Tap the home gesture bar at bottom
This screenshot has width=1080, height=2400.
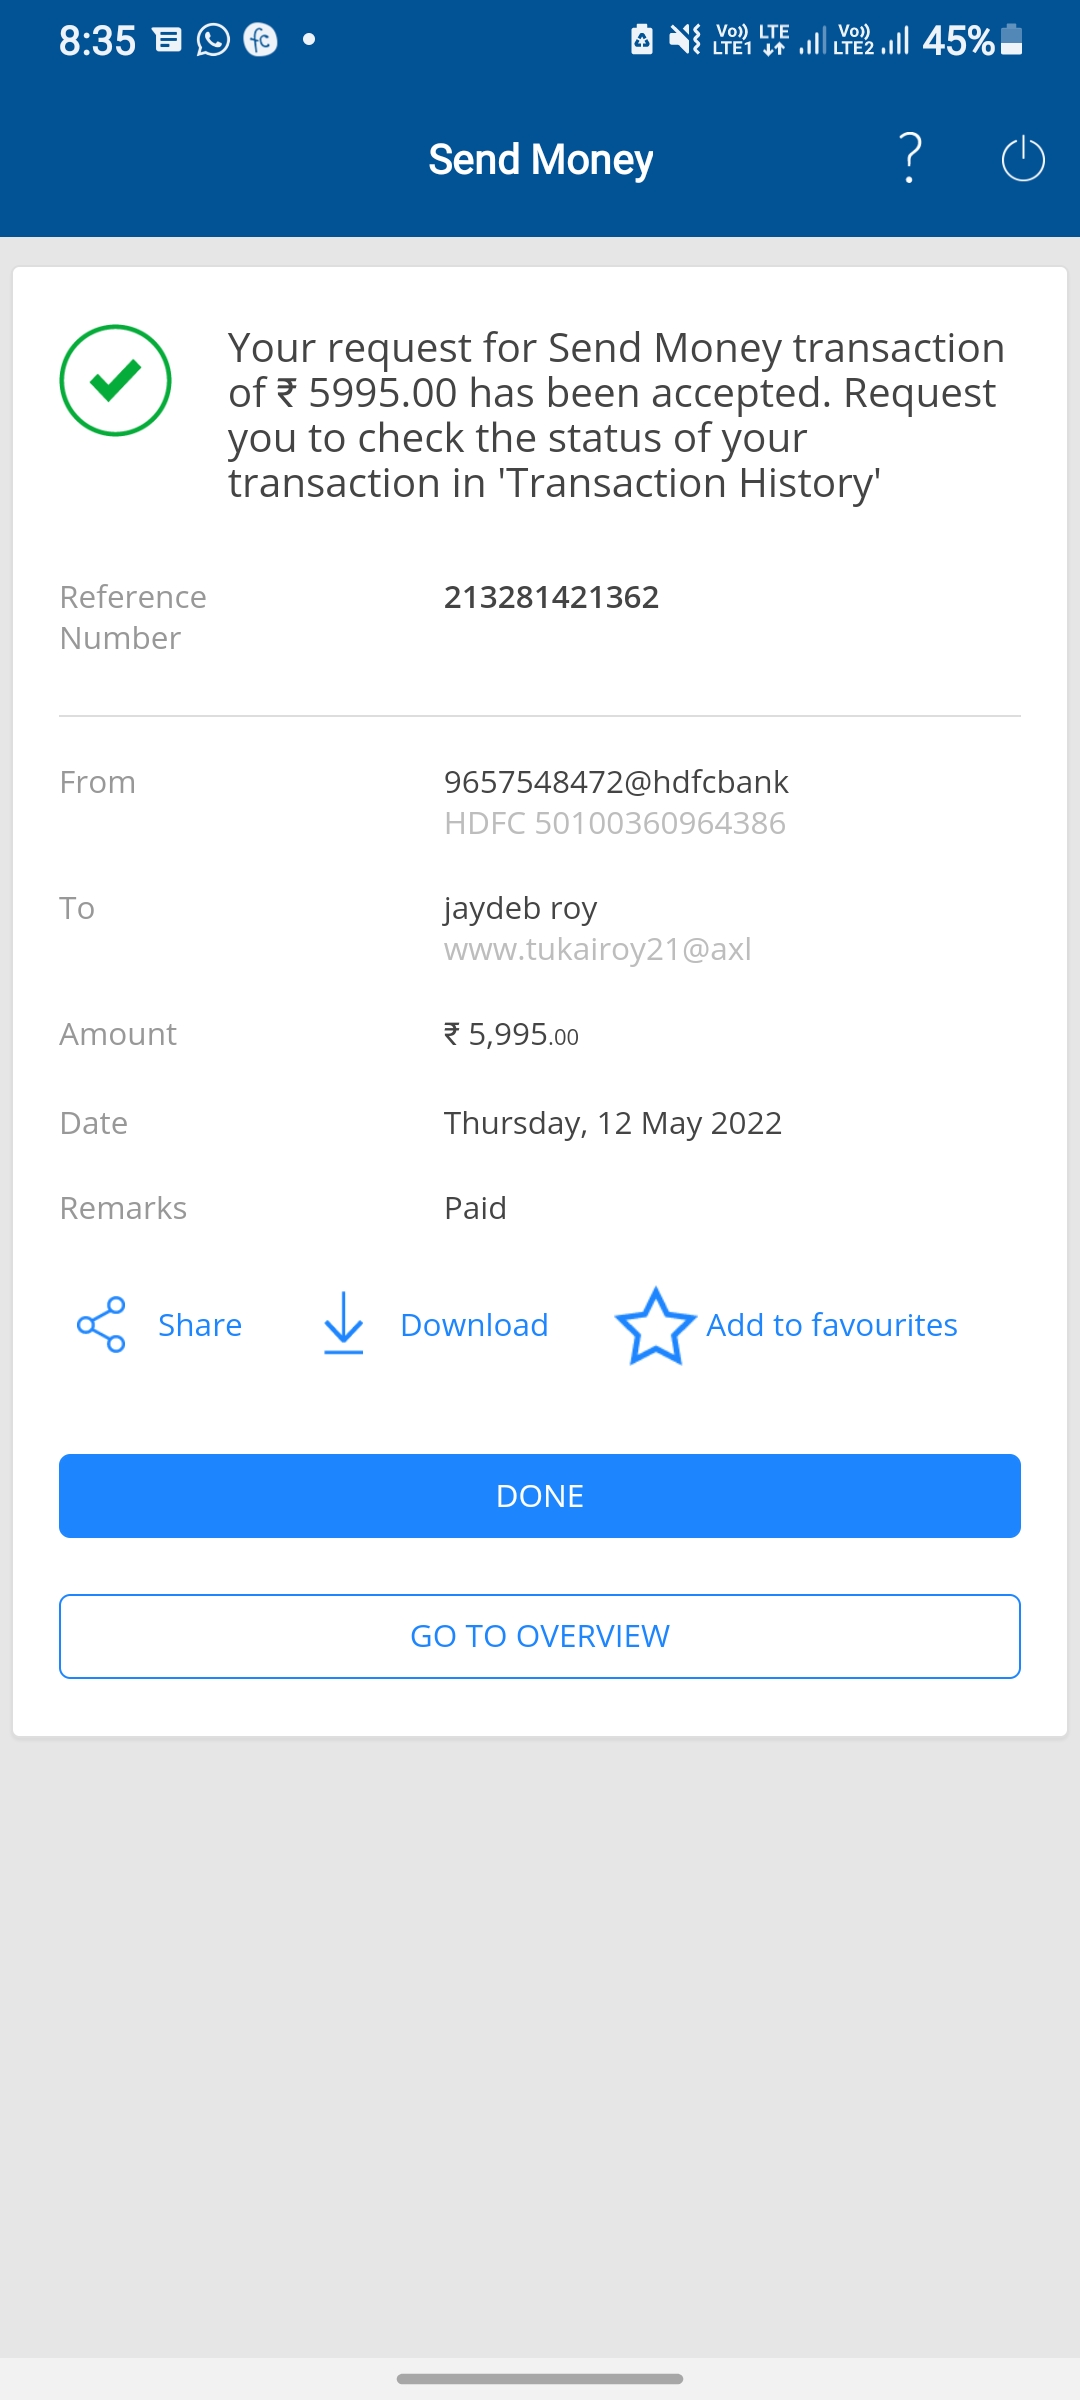[x=540, y=2378]
